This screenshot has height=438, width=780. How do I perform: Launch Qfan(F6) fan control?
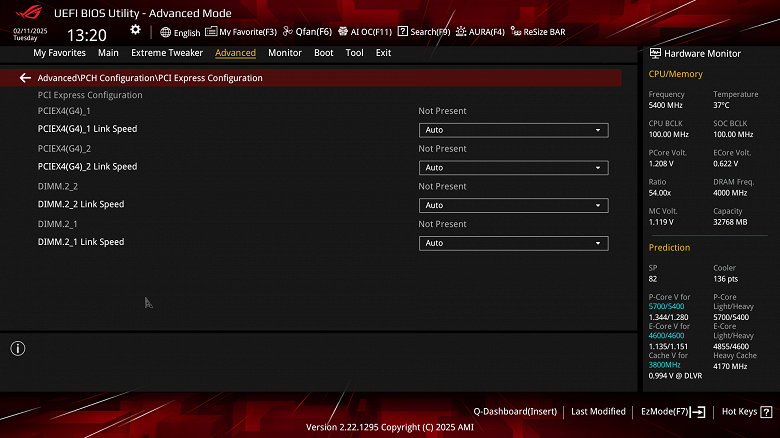pos(307,31)
